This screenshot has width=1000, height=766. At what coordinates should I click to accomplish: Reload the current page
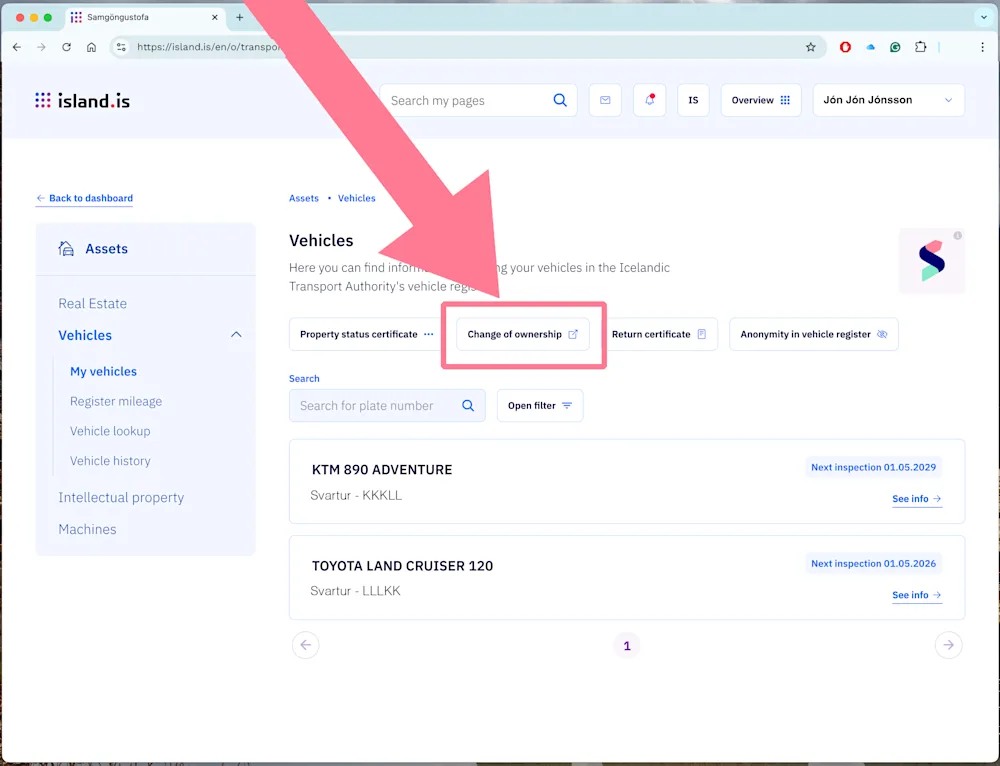coord(66,47)
